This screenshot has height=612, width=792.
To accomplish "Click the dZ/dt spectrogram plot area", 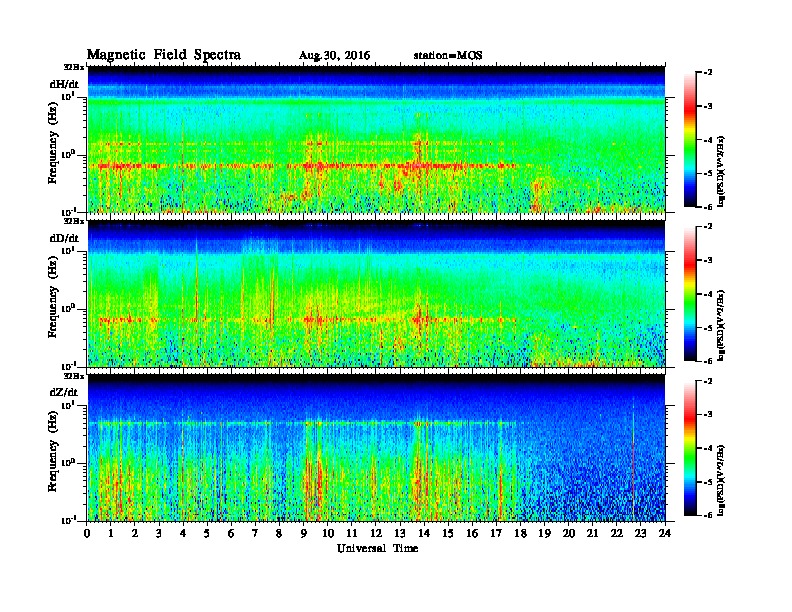I will [376, 448].
